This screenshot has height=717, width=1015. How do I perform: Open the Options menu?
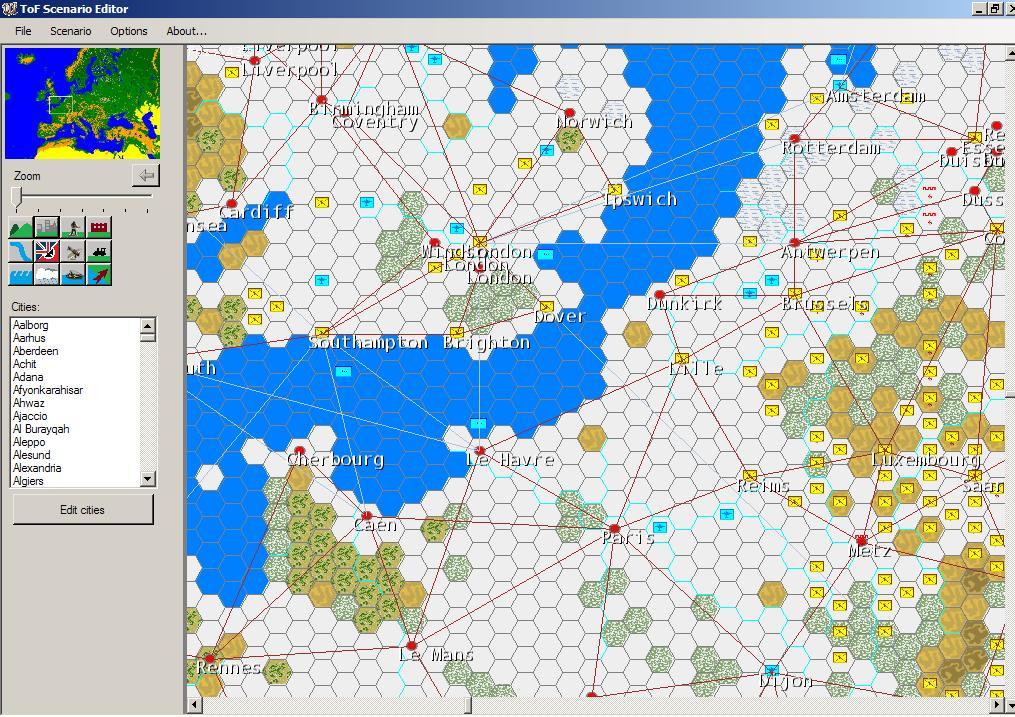pos(128,31)
